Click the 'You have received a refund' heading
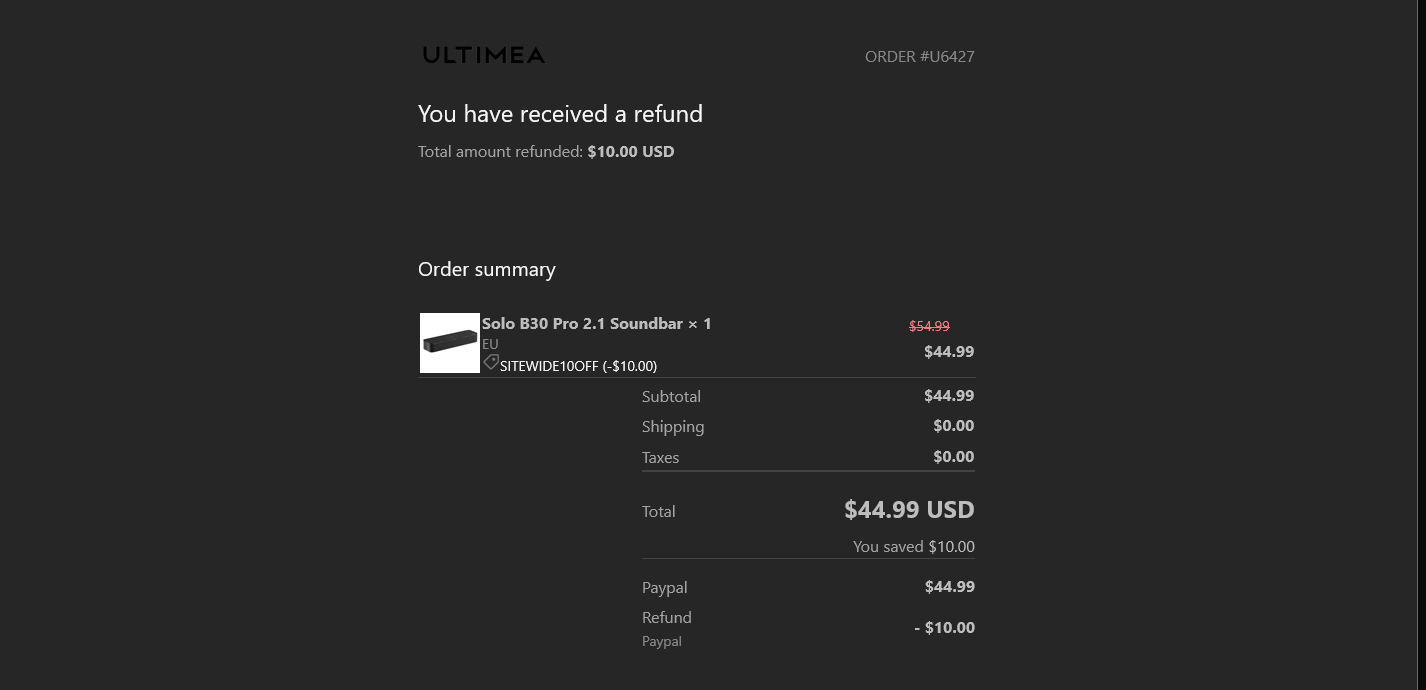The height and width of the screenshot is (690, 1426). (560, 114)
